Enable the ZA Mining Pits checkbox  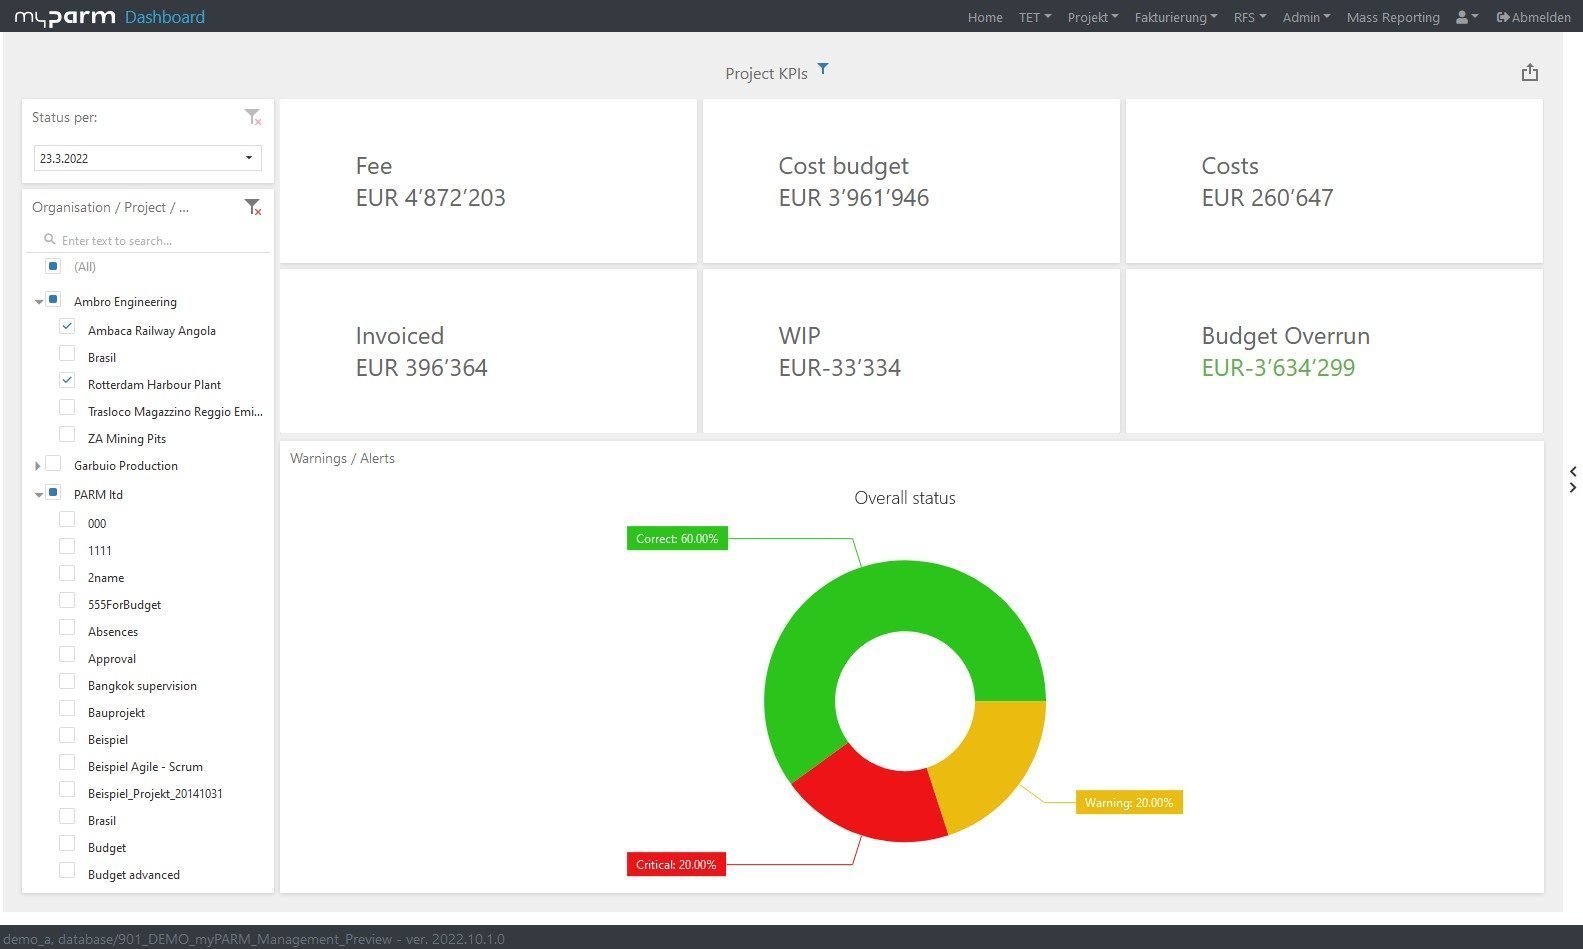pos(67,435)
